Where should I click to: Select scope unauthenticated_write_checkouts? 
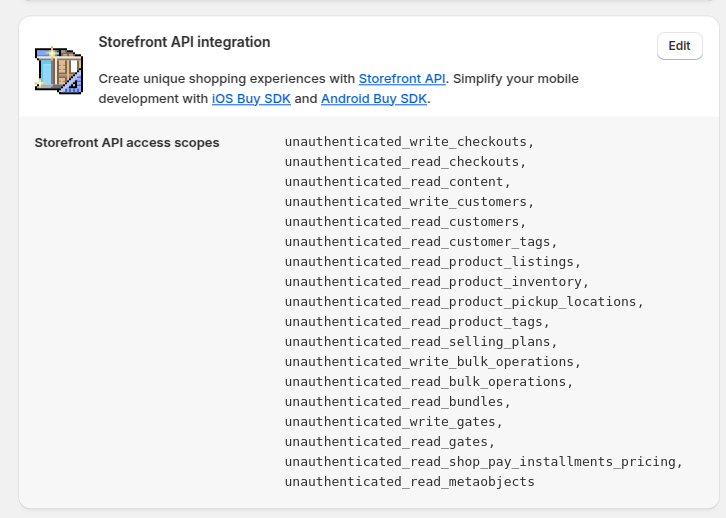[406, 142]
